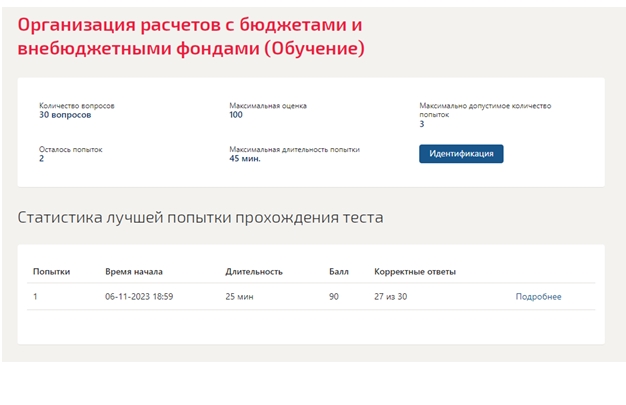
Task: Click the Осталось попыток label
Action: pyautogui.click(x=71, y=149)
